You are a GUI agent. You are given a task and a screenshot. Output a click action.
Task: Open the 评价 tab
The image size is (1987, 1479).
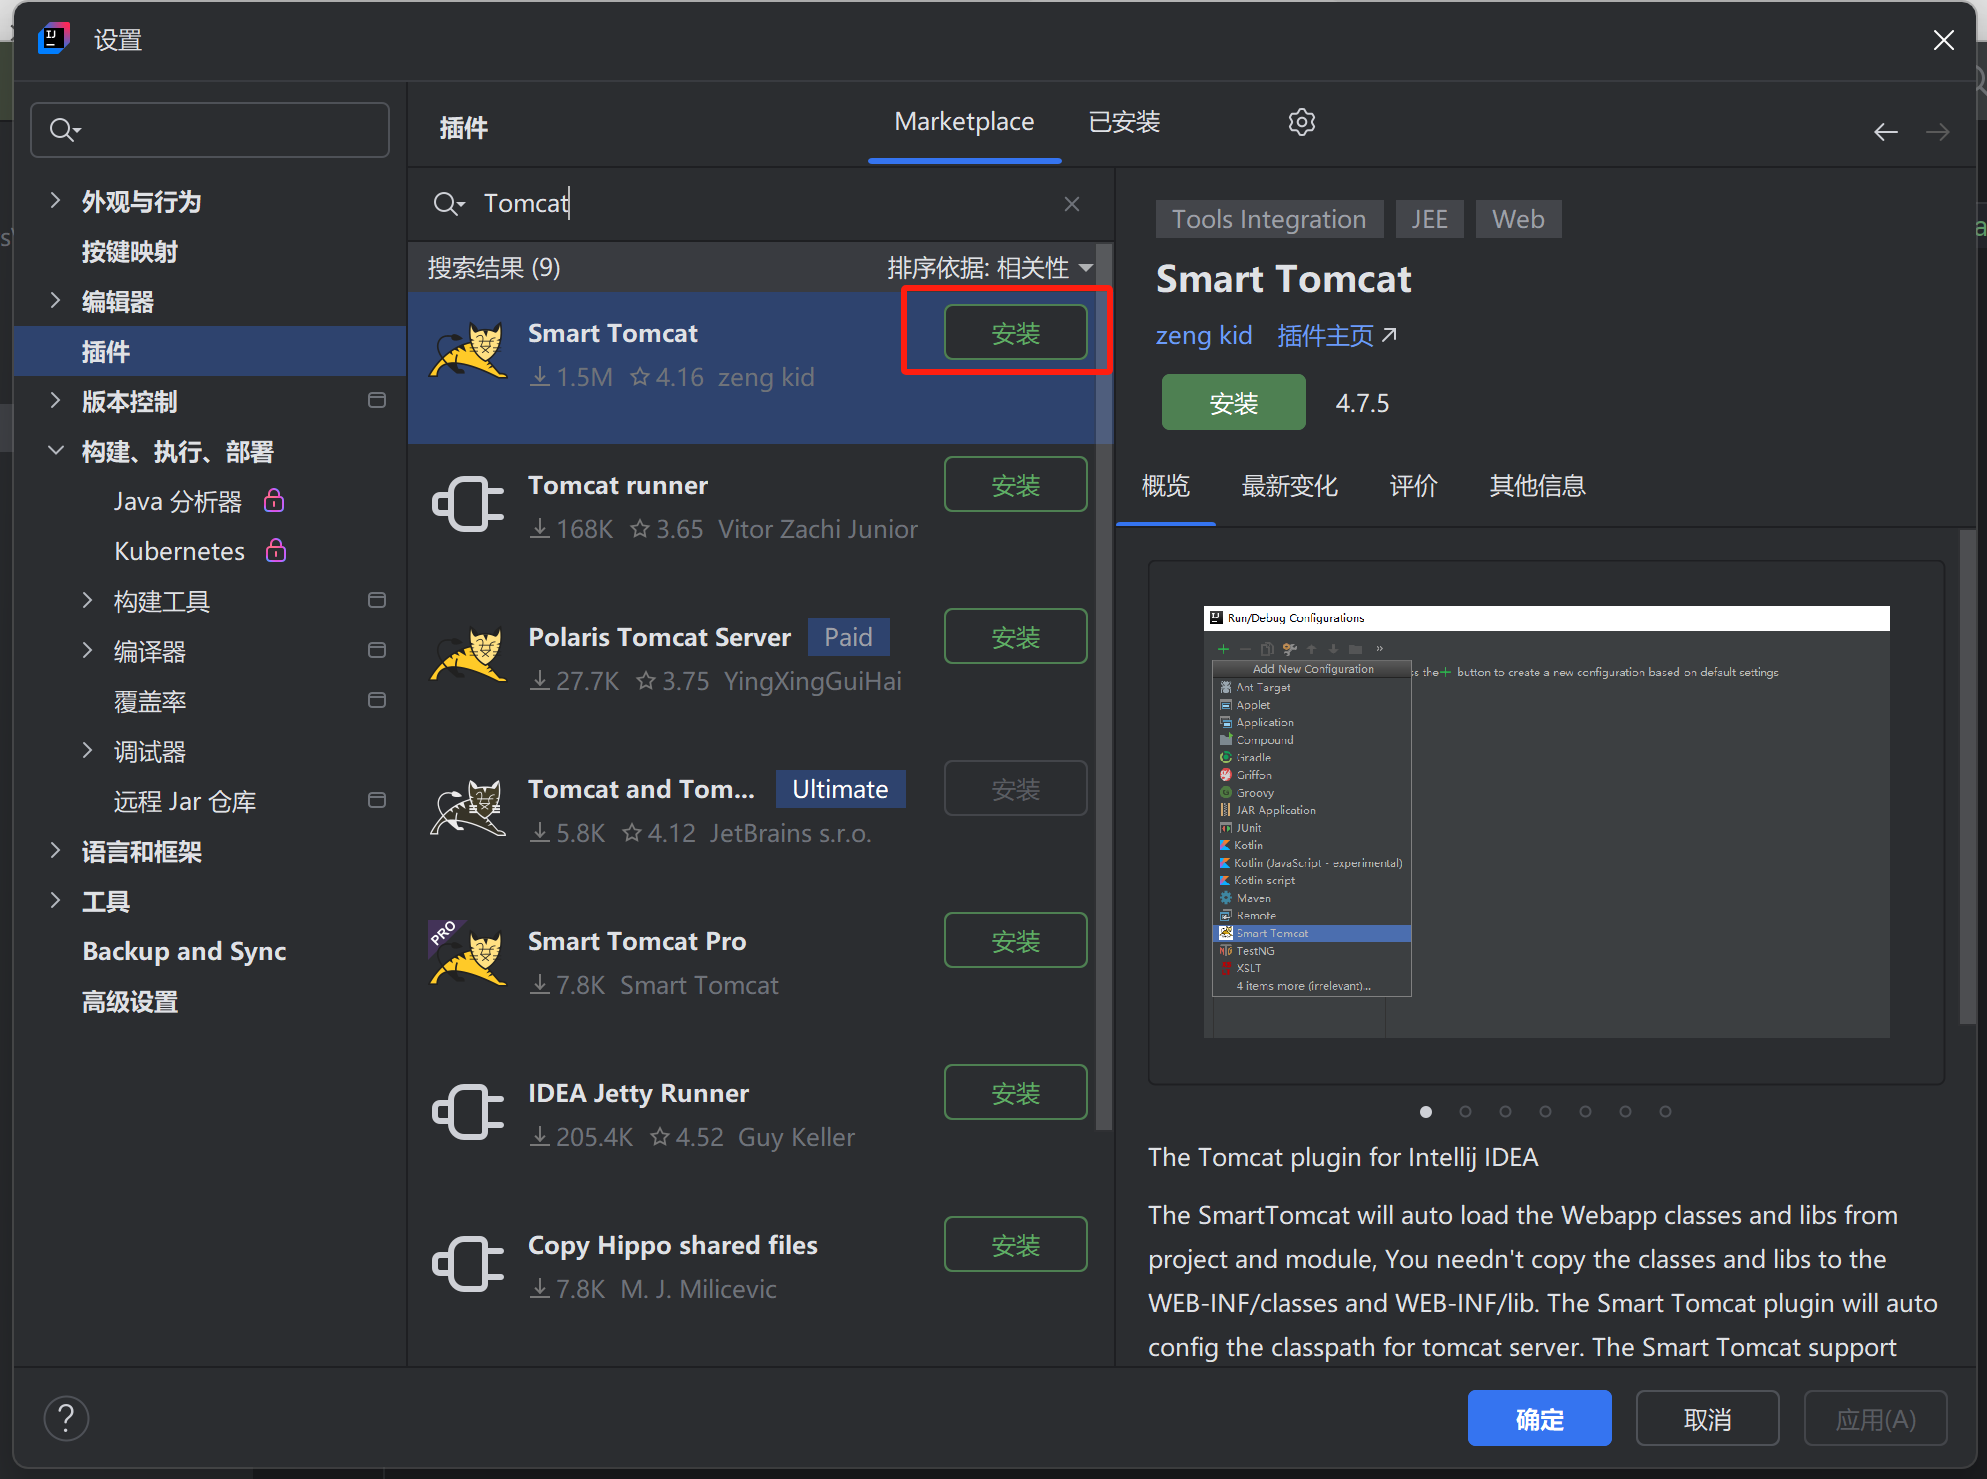click(x=1413, y=486)
